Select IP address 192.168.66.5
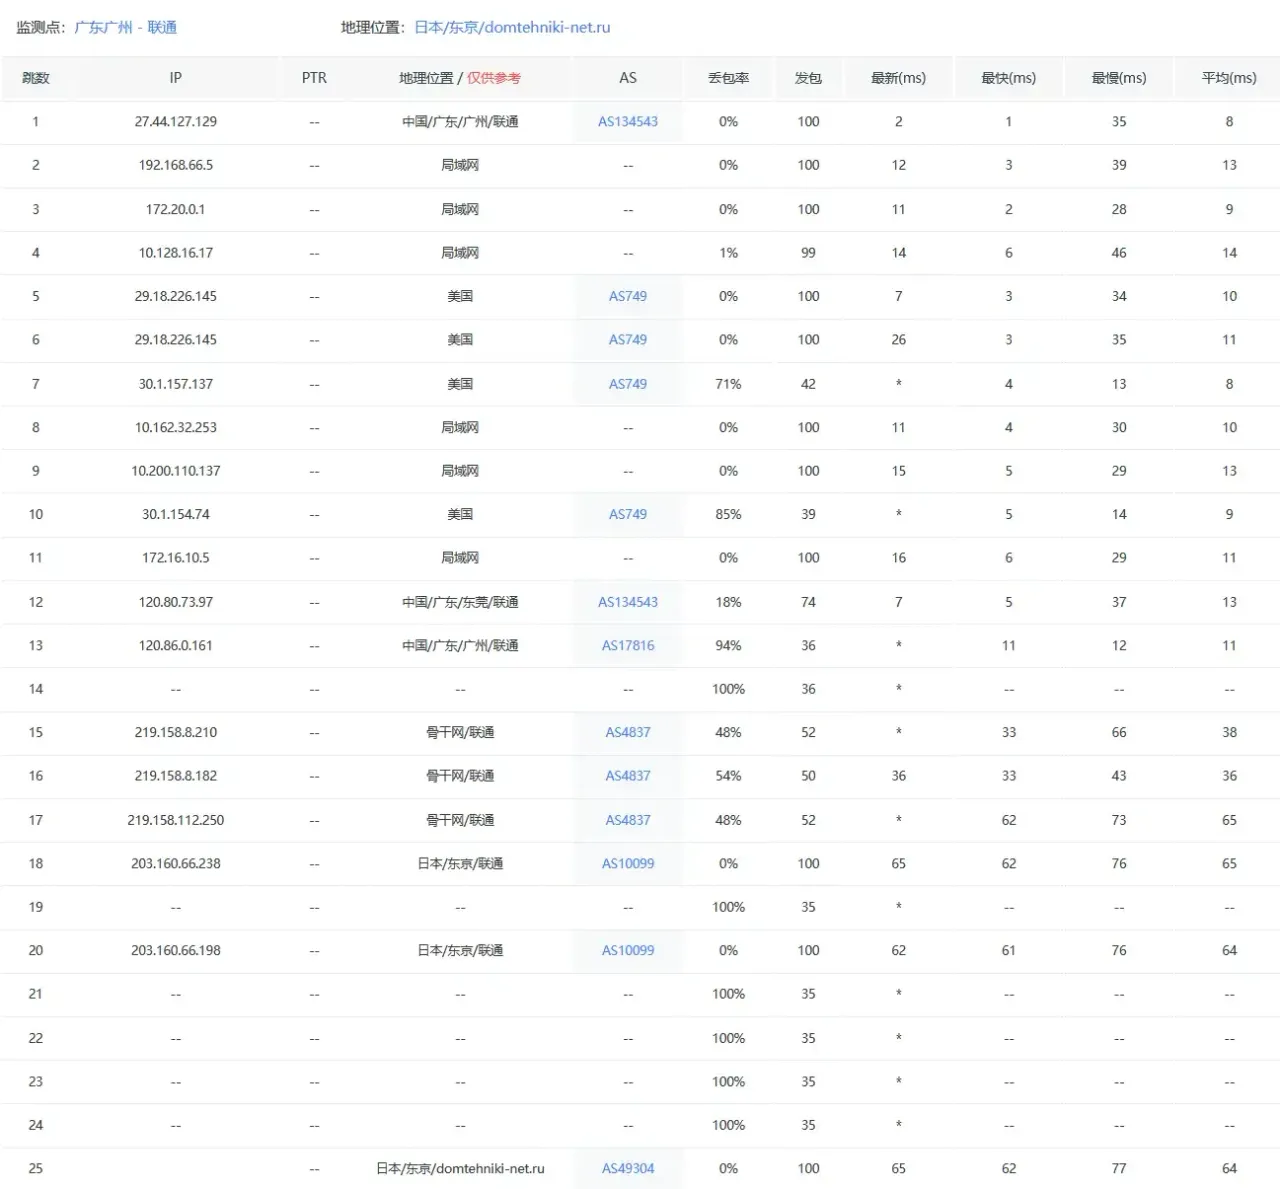 point(176,165)
